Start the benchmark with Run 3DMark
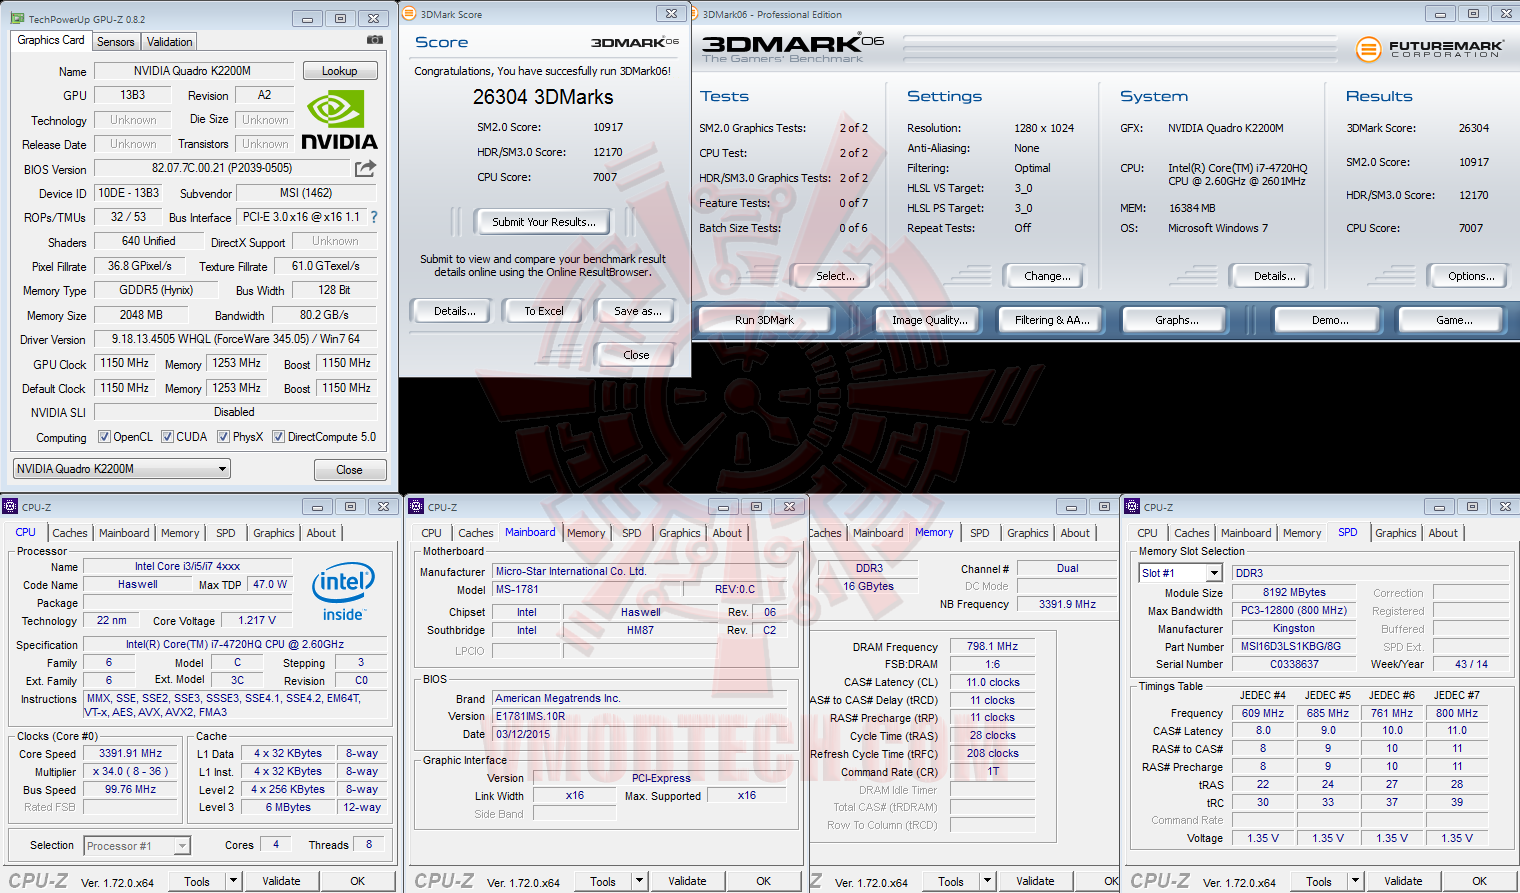1520x893 pixels. coord(764,320)
